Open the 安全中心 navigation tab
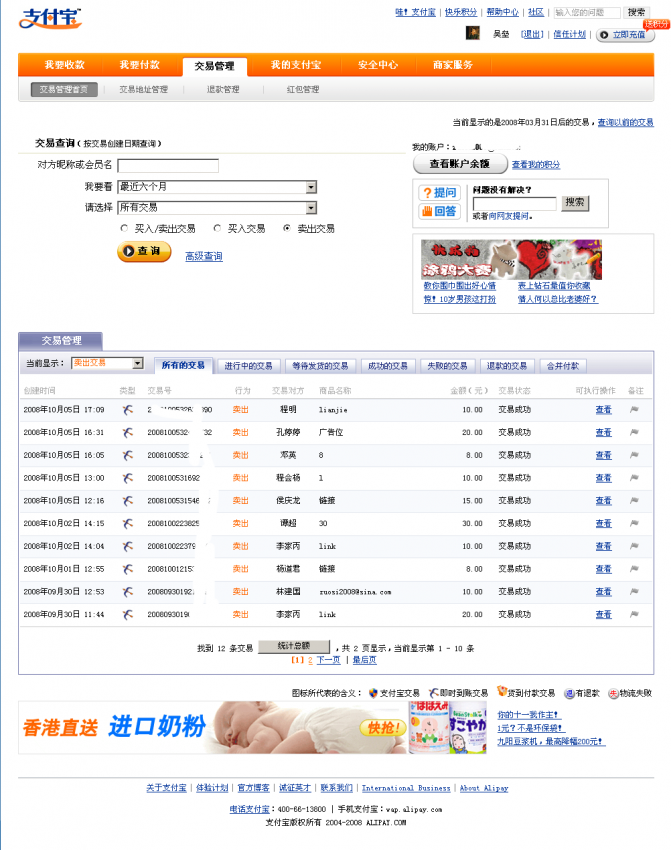 (378, 65)
